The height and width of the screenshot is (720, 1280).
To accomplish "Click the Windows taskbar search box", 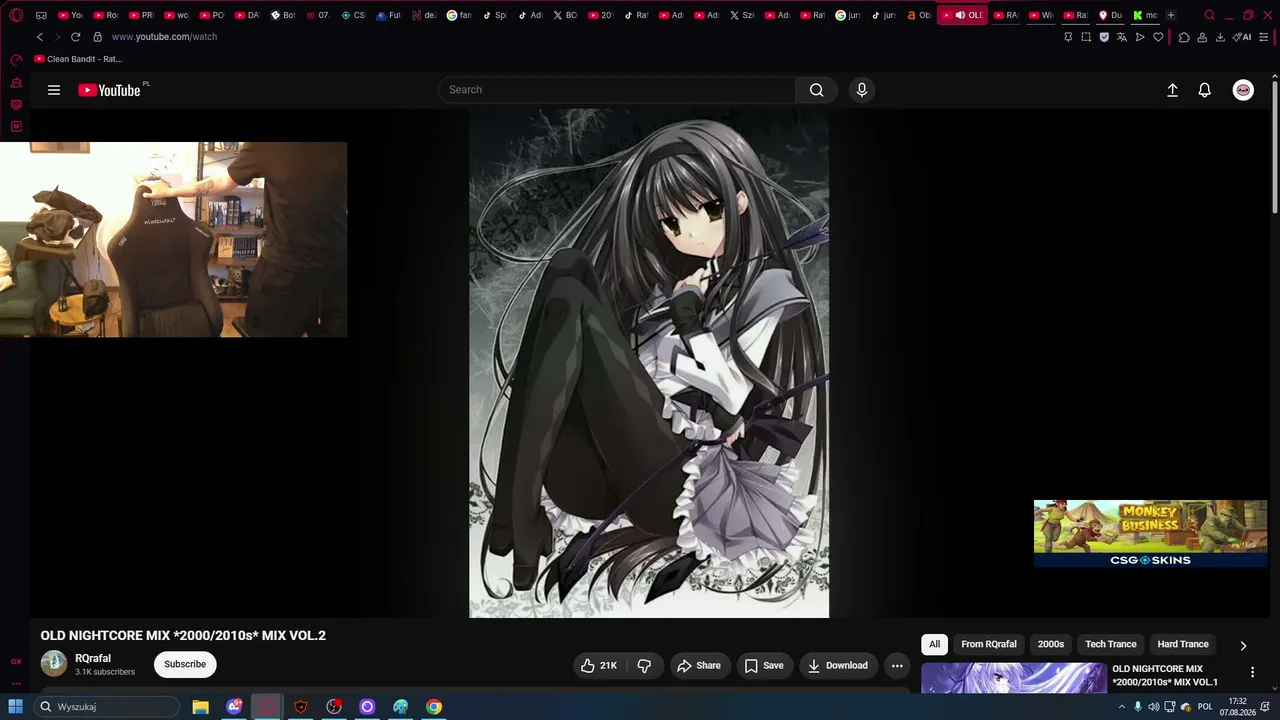I will point(107,707).
